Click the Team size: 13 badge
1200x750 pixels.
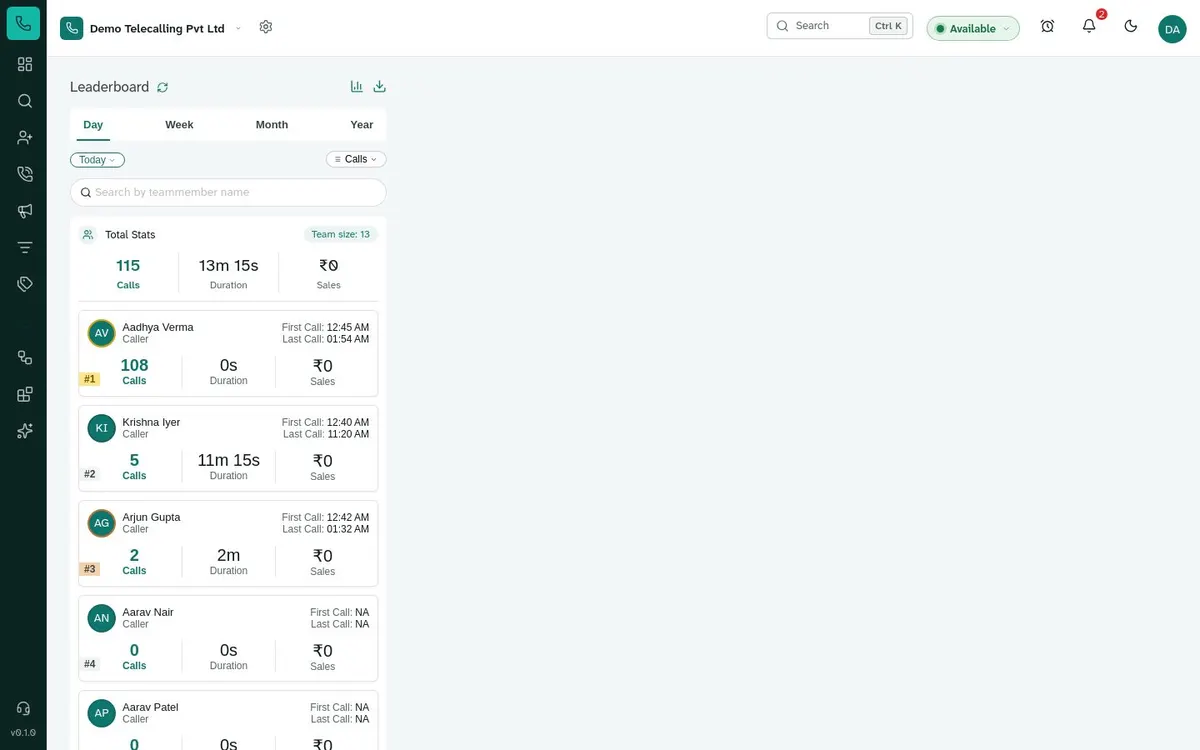pos(341,235)
